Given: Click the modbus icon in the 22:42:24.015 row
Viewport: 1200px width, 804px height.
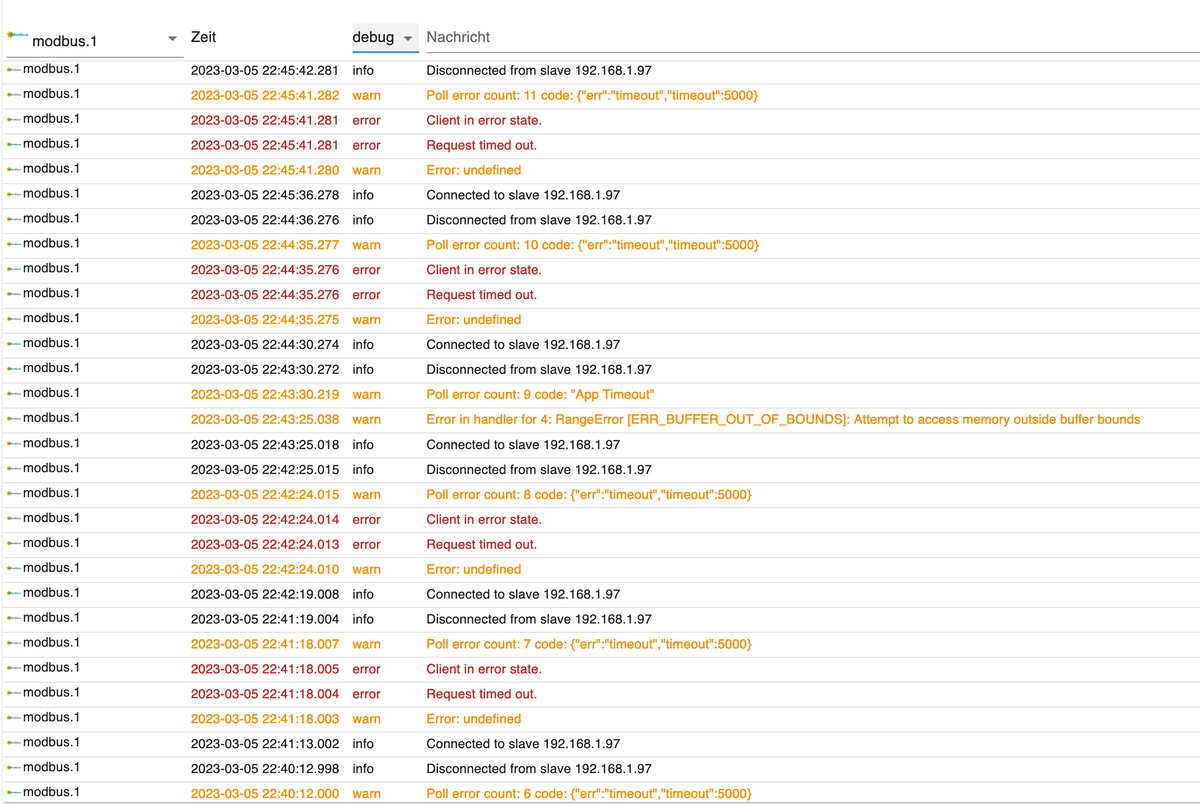Looking at the screenshot, I should coord(14,494).
